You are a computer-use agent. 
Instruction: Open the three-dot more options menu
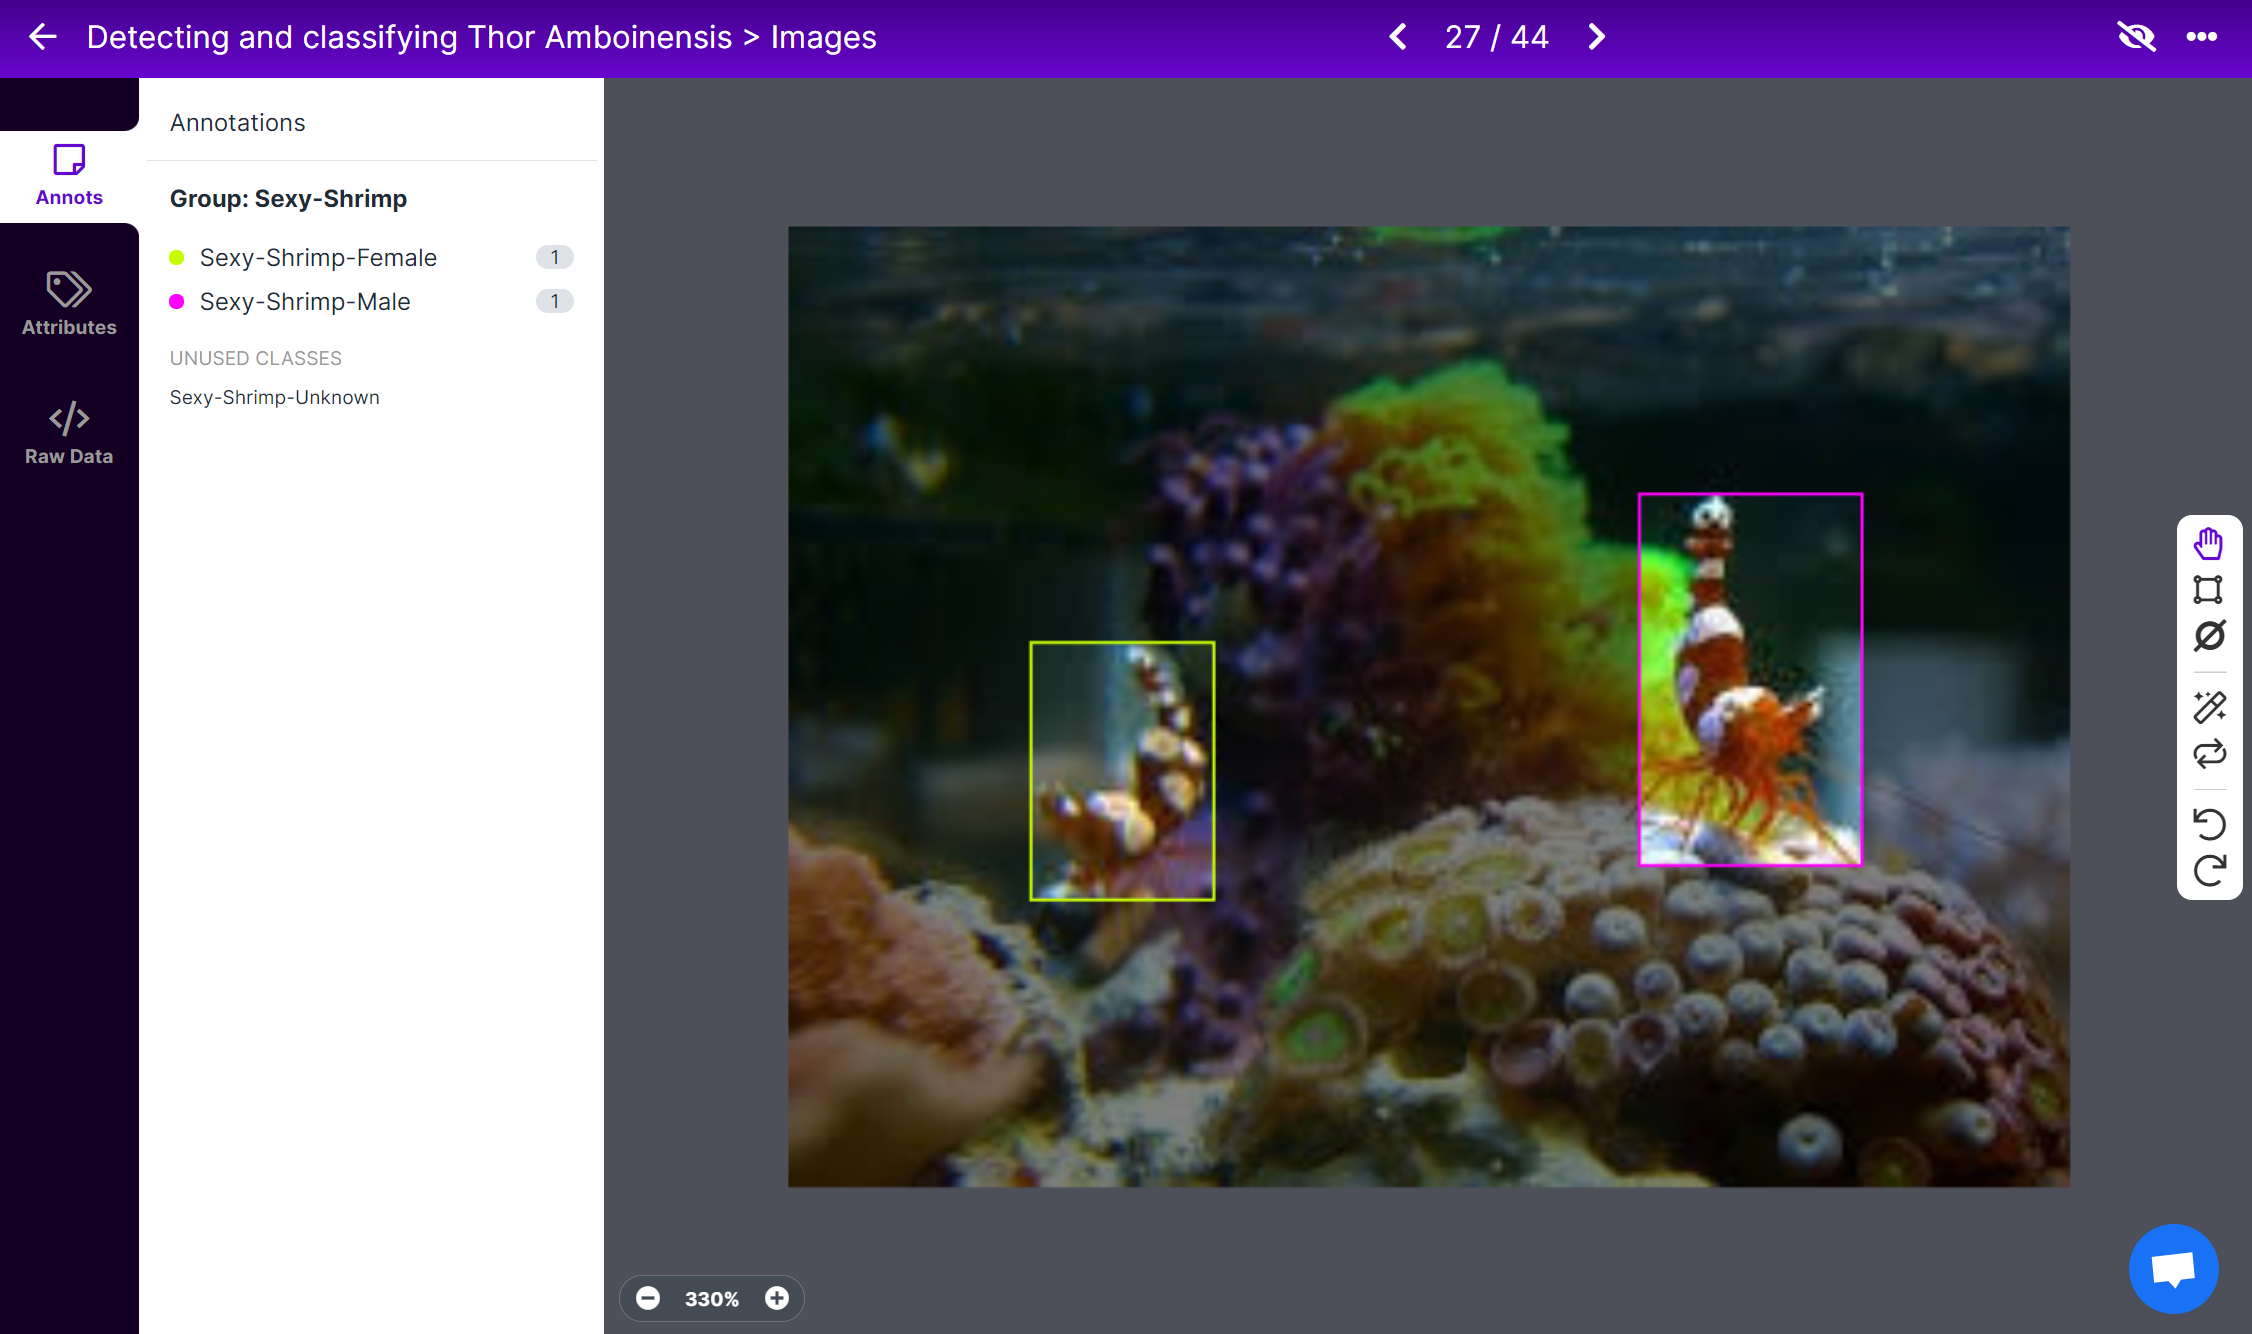coord(2201,37)
